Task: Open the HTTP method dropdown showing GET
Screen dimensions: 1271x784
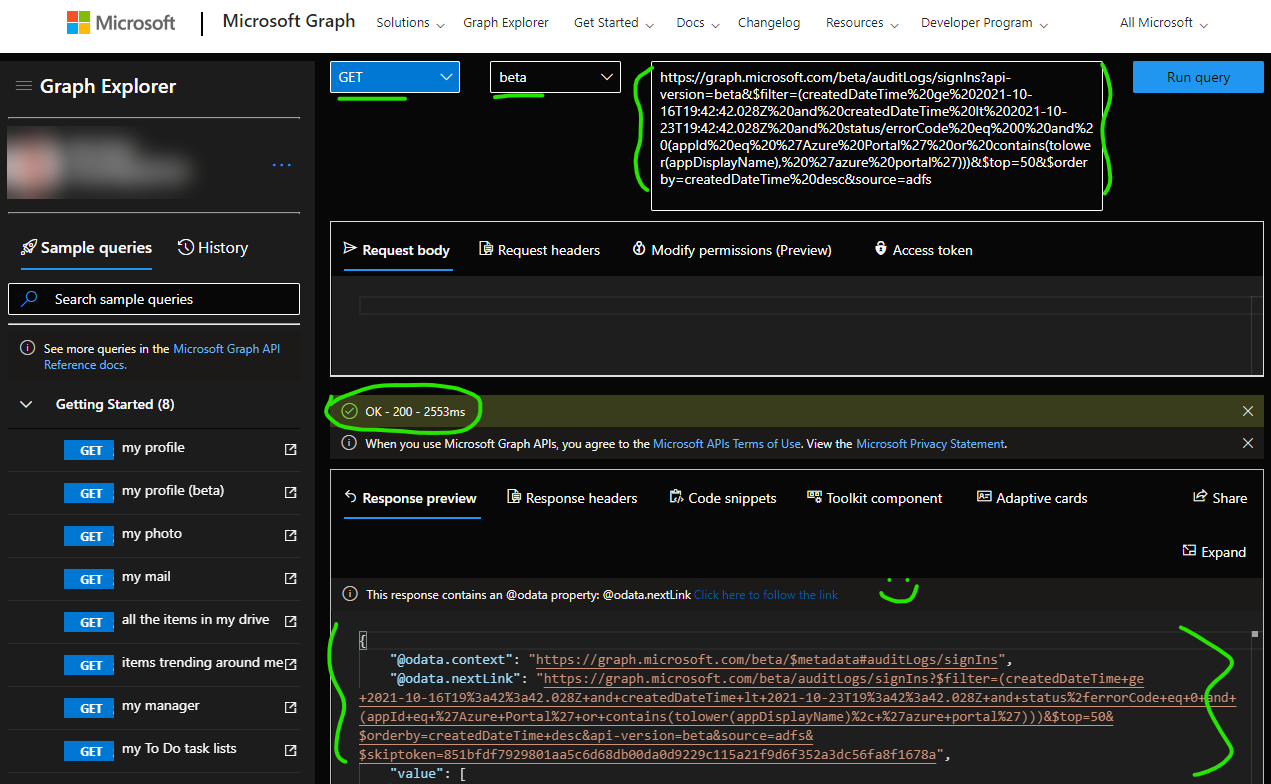Action: click(394, 76)
